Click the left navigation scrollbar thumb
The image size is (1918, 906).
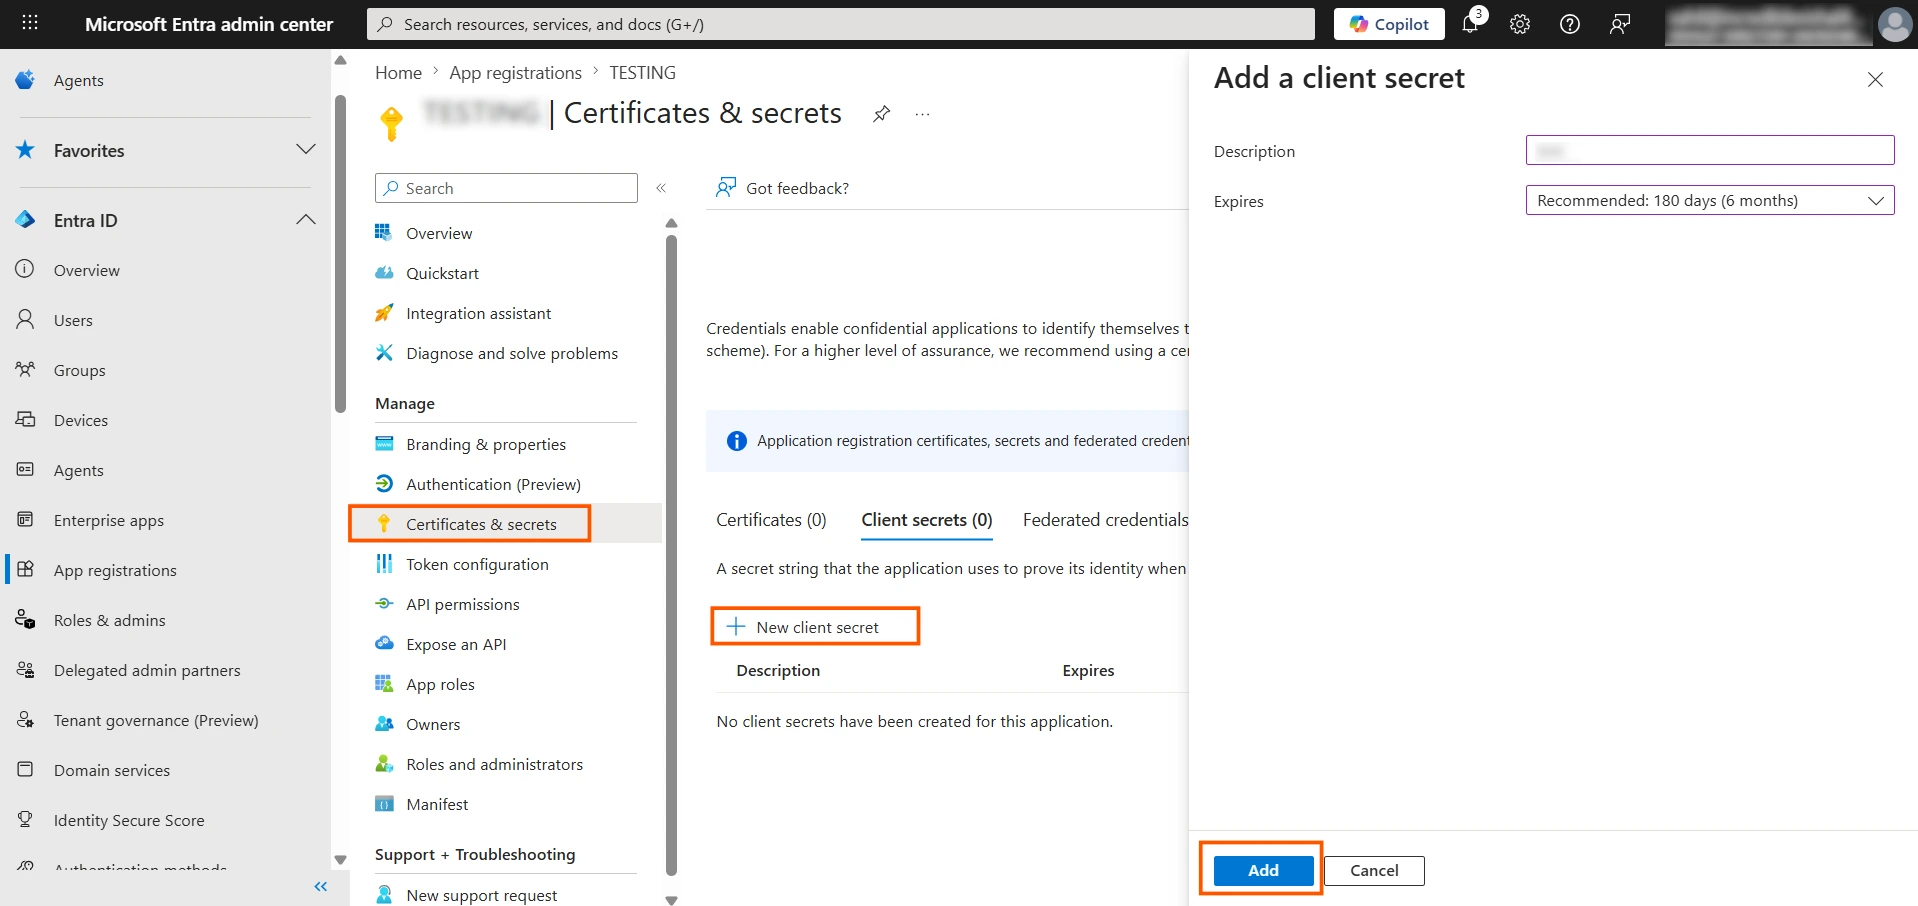click(x=340, y=253)
